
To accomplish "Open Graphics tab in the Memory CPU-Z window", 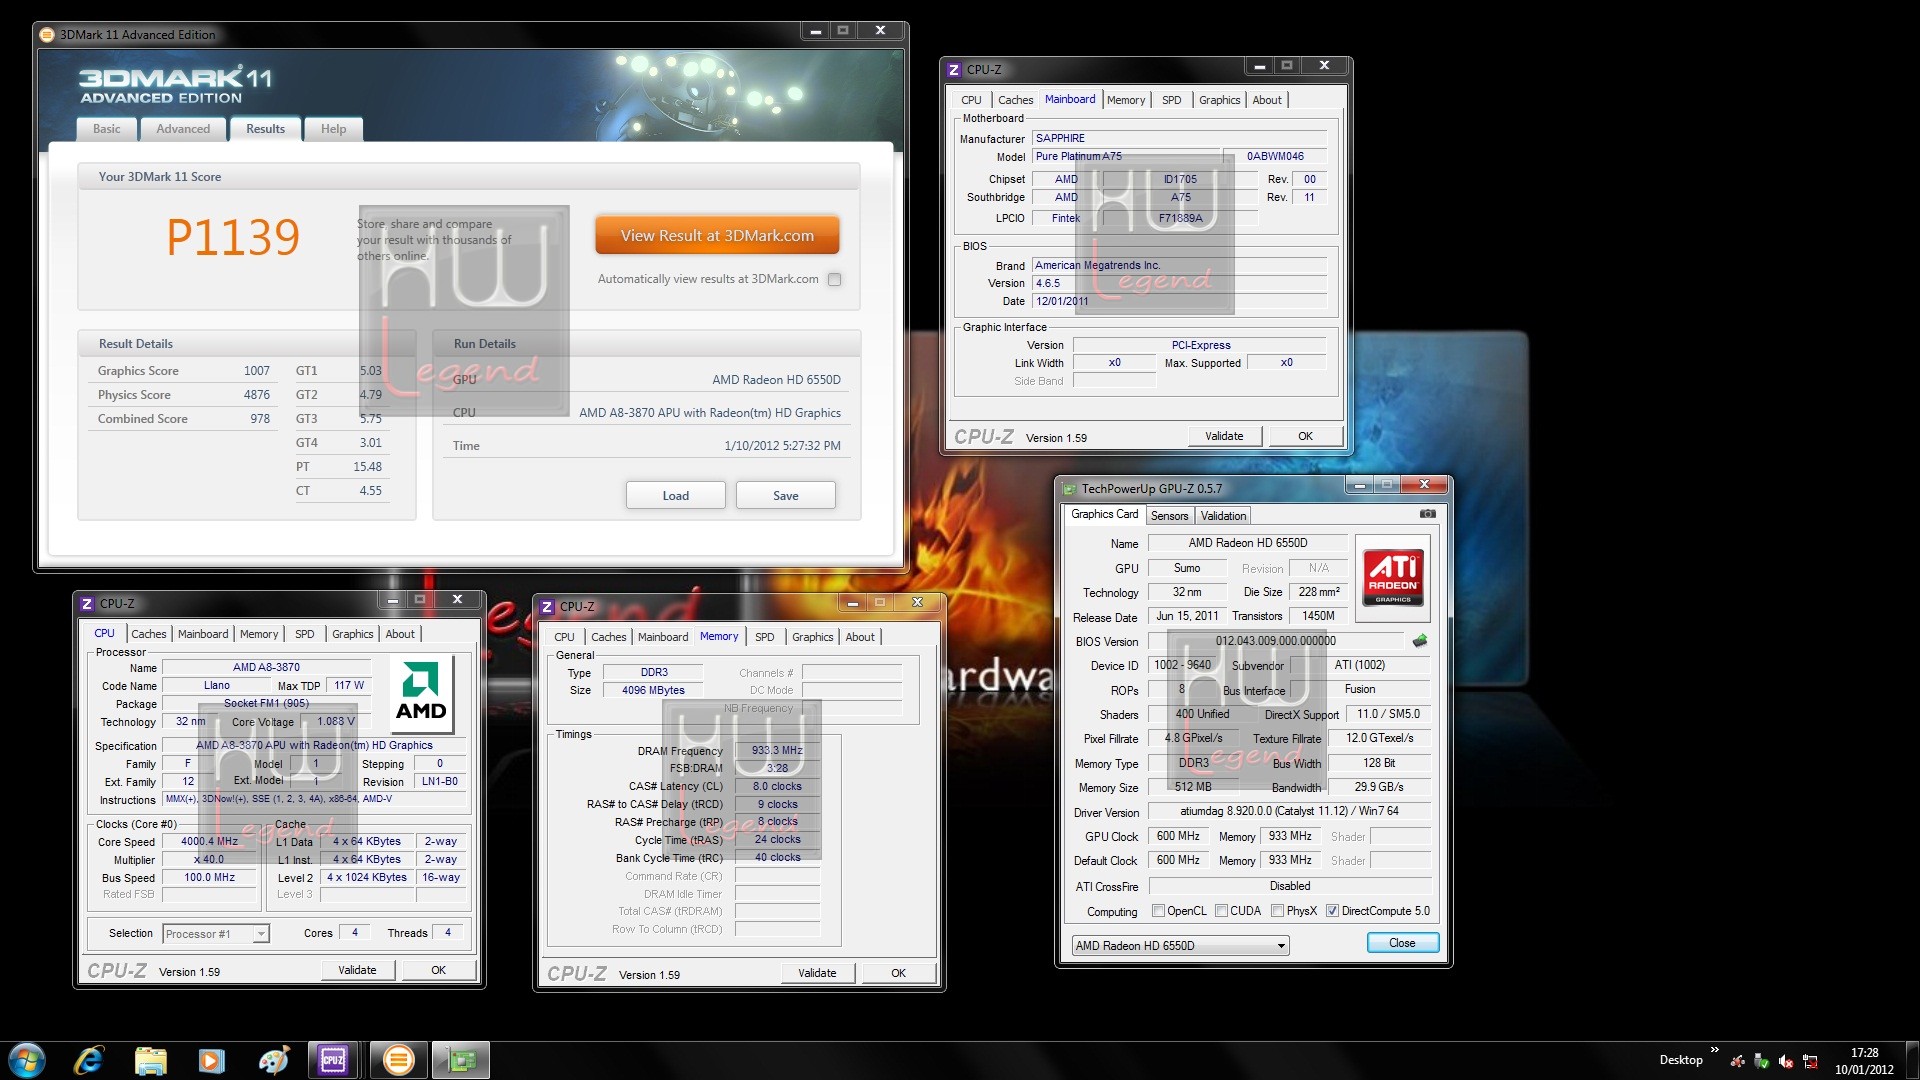I will [x=812, y=637].
